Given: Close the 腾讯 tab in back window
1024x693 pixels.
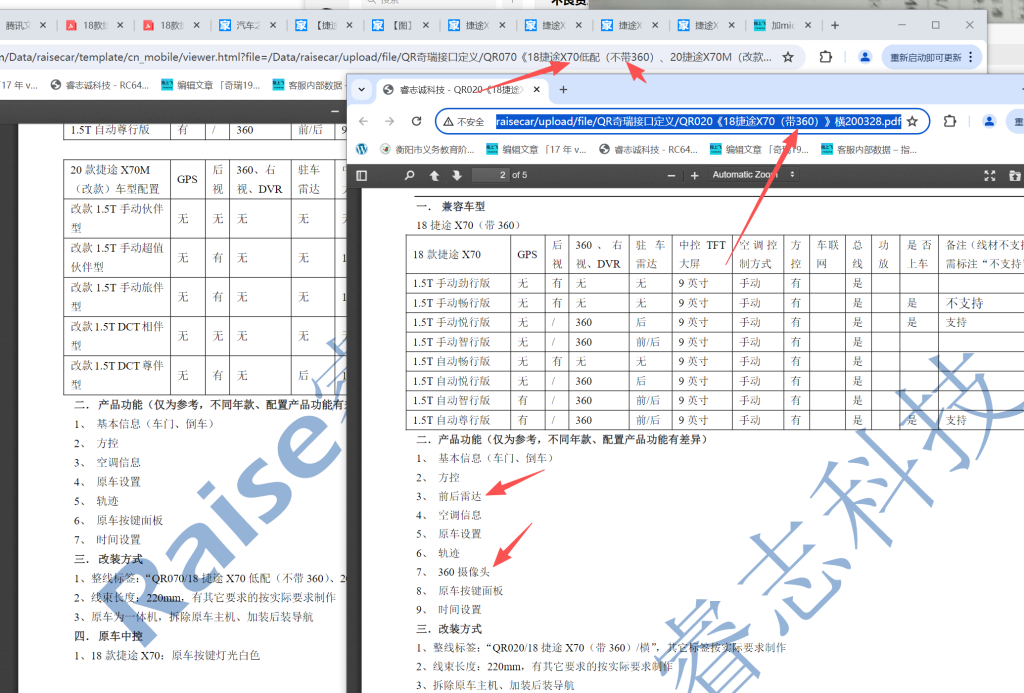Looking at the screenshot, I should click(x=43, y=25).
